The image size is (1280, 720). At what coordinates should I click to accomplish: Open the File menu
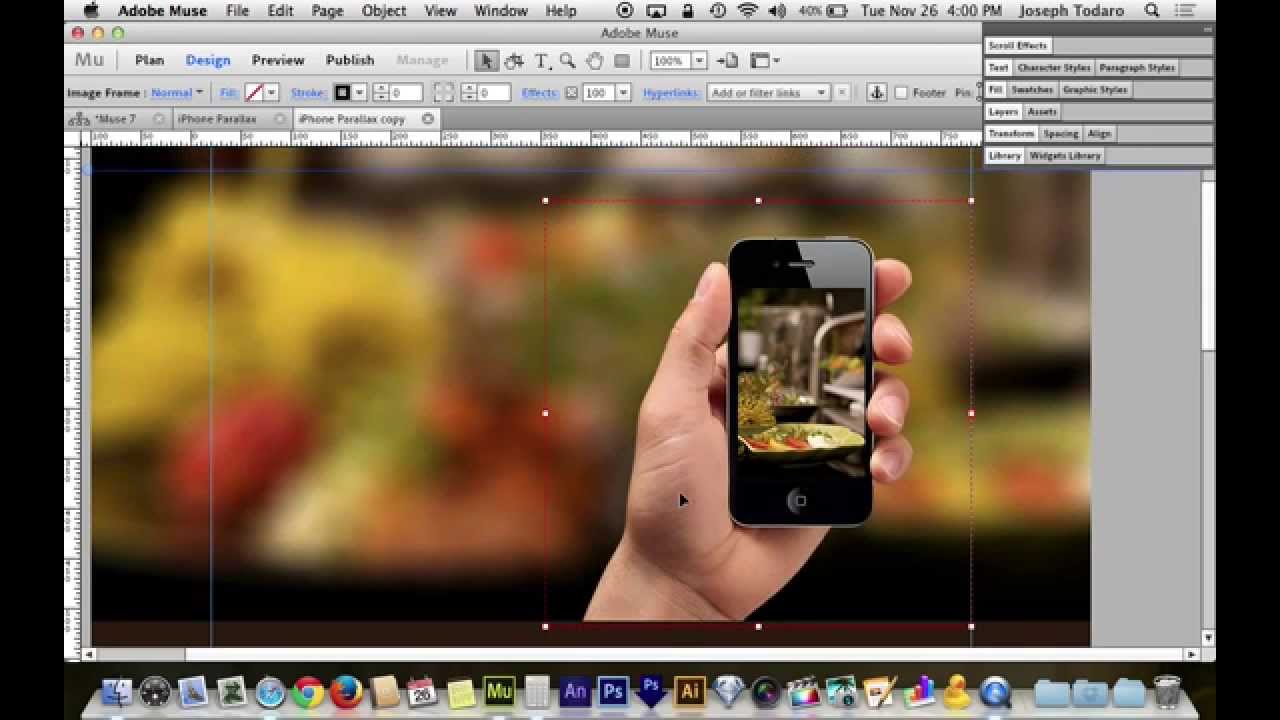click(237, 11)
